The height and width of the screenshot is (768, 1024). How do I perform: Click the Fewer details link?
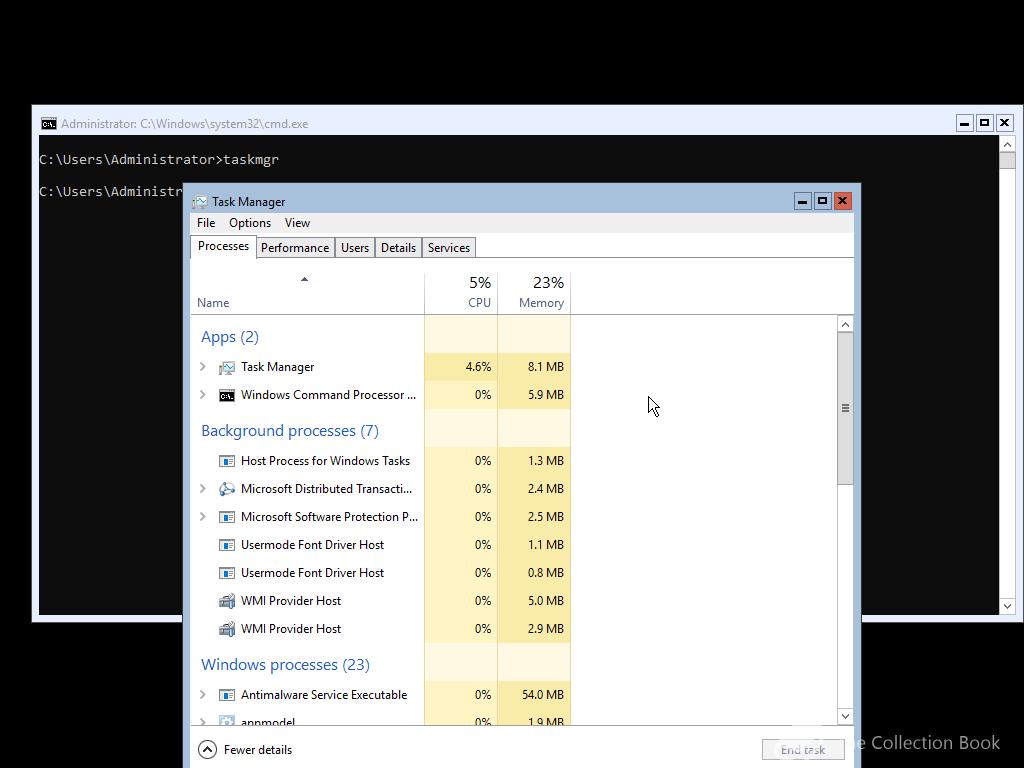258,750
